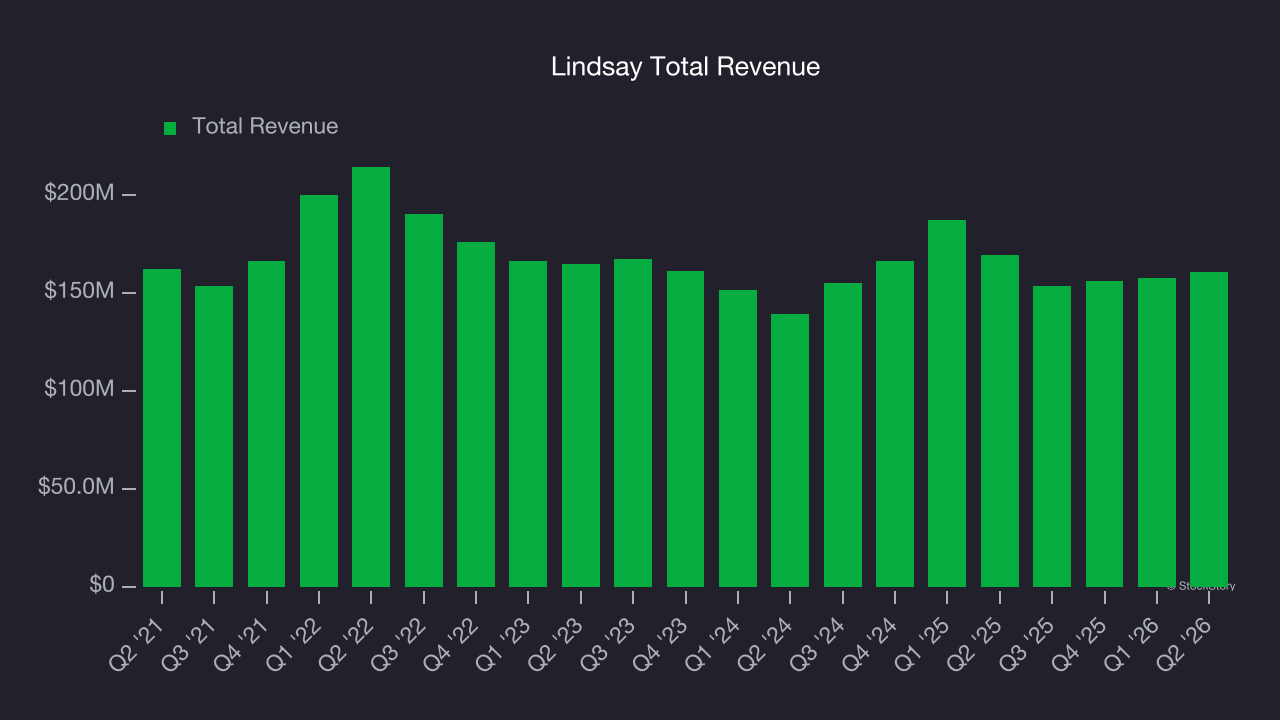Click the $100M y-axis label
Image resolution: width=1280 pixels, height=720 pixels.
[79, 389]
